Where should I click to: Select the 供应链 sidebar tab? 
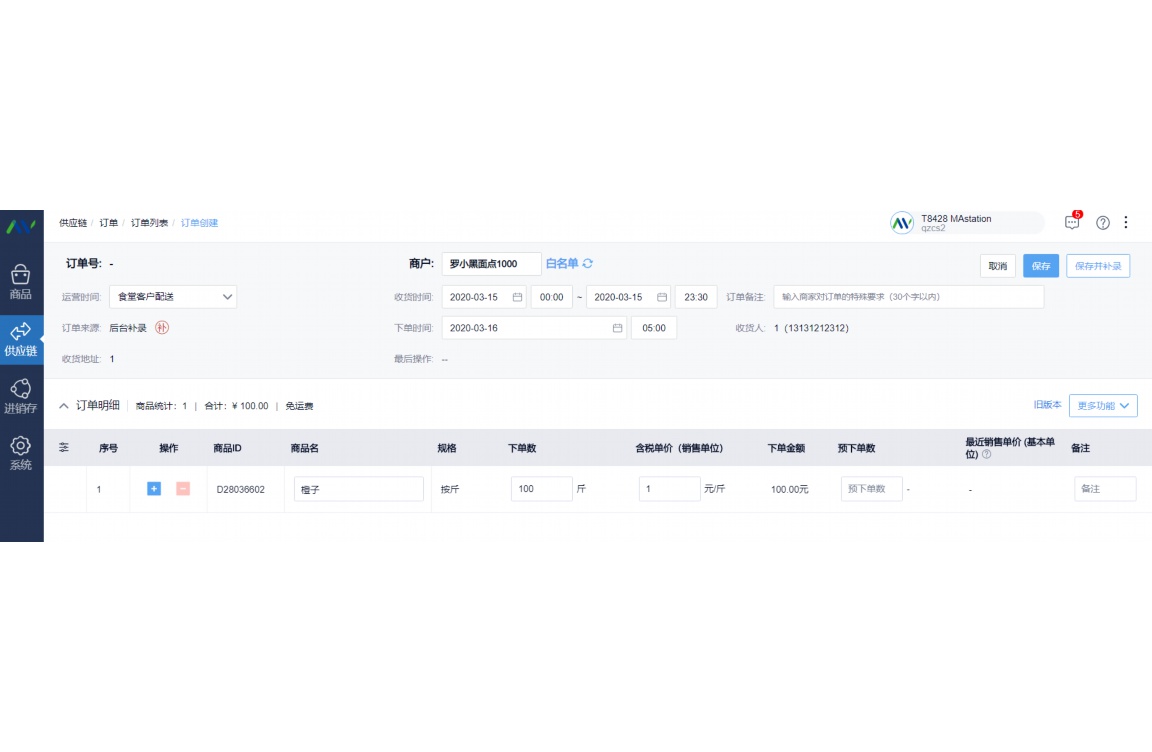(21, 339)
